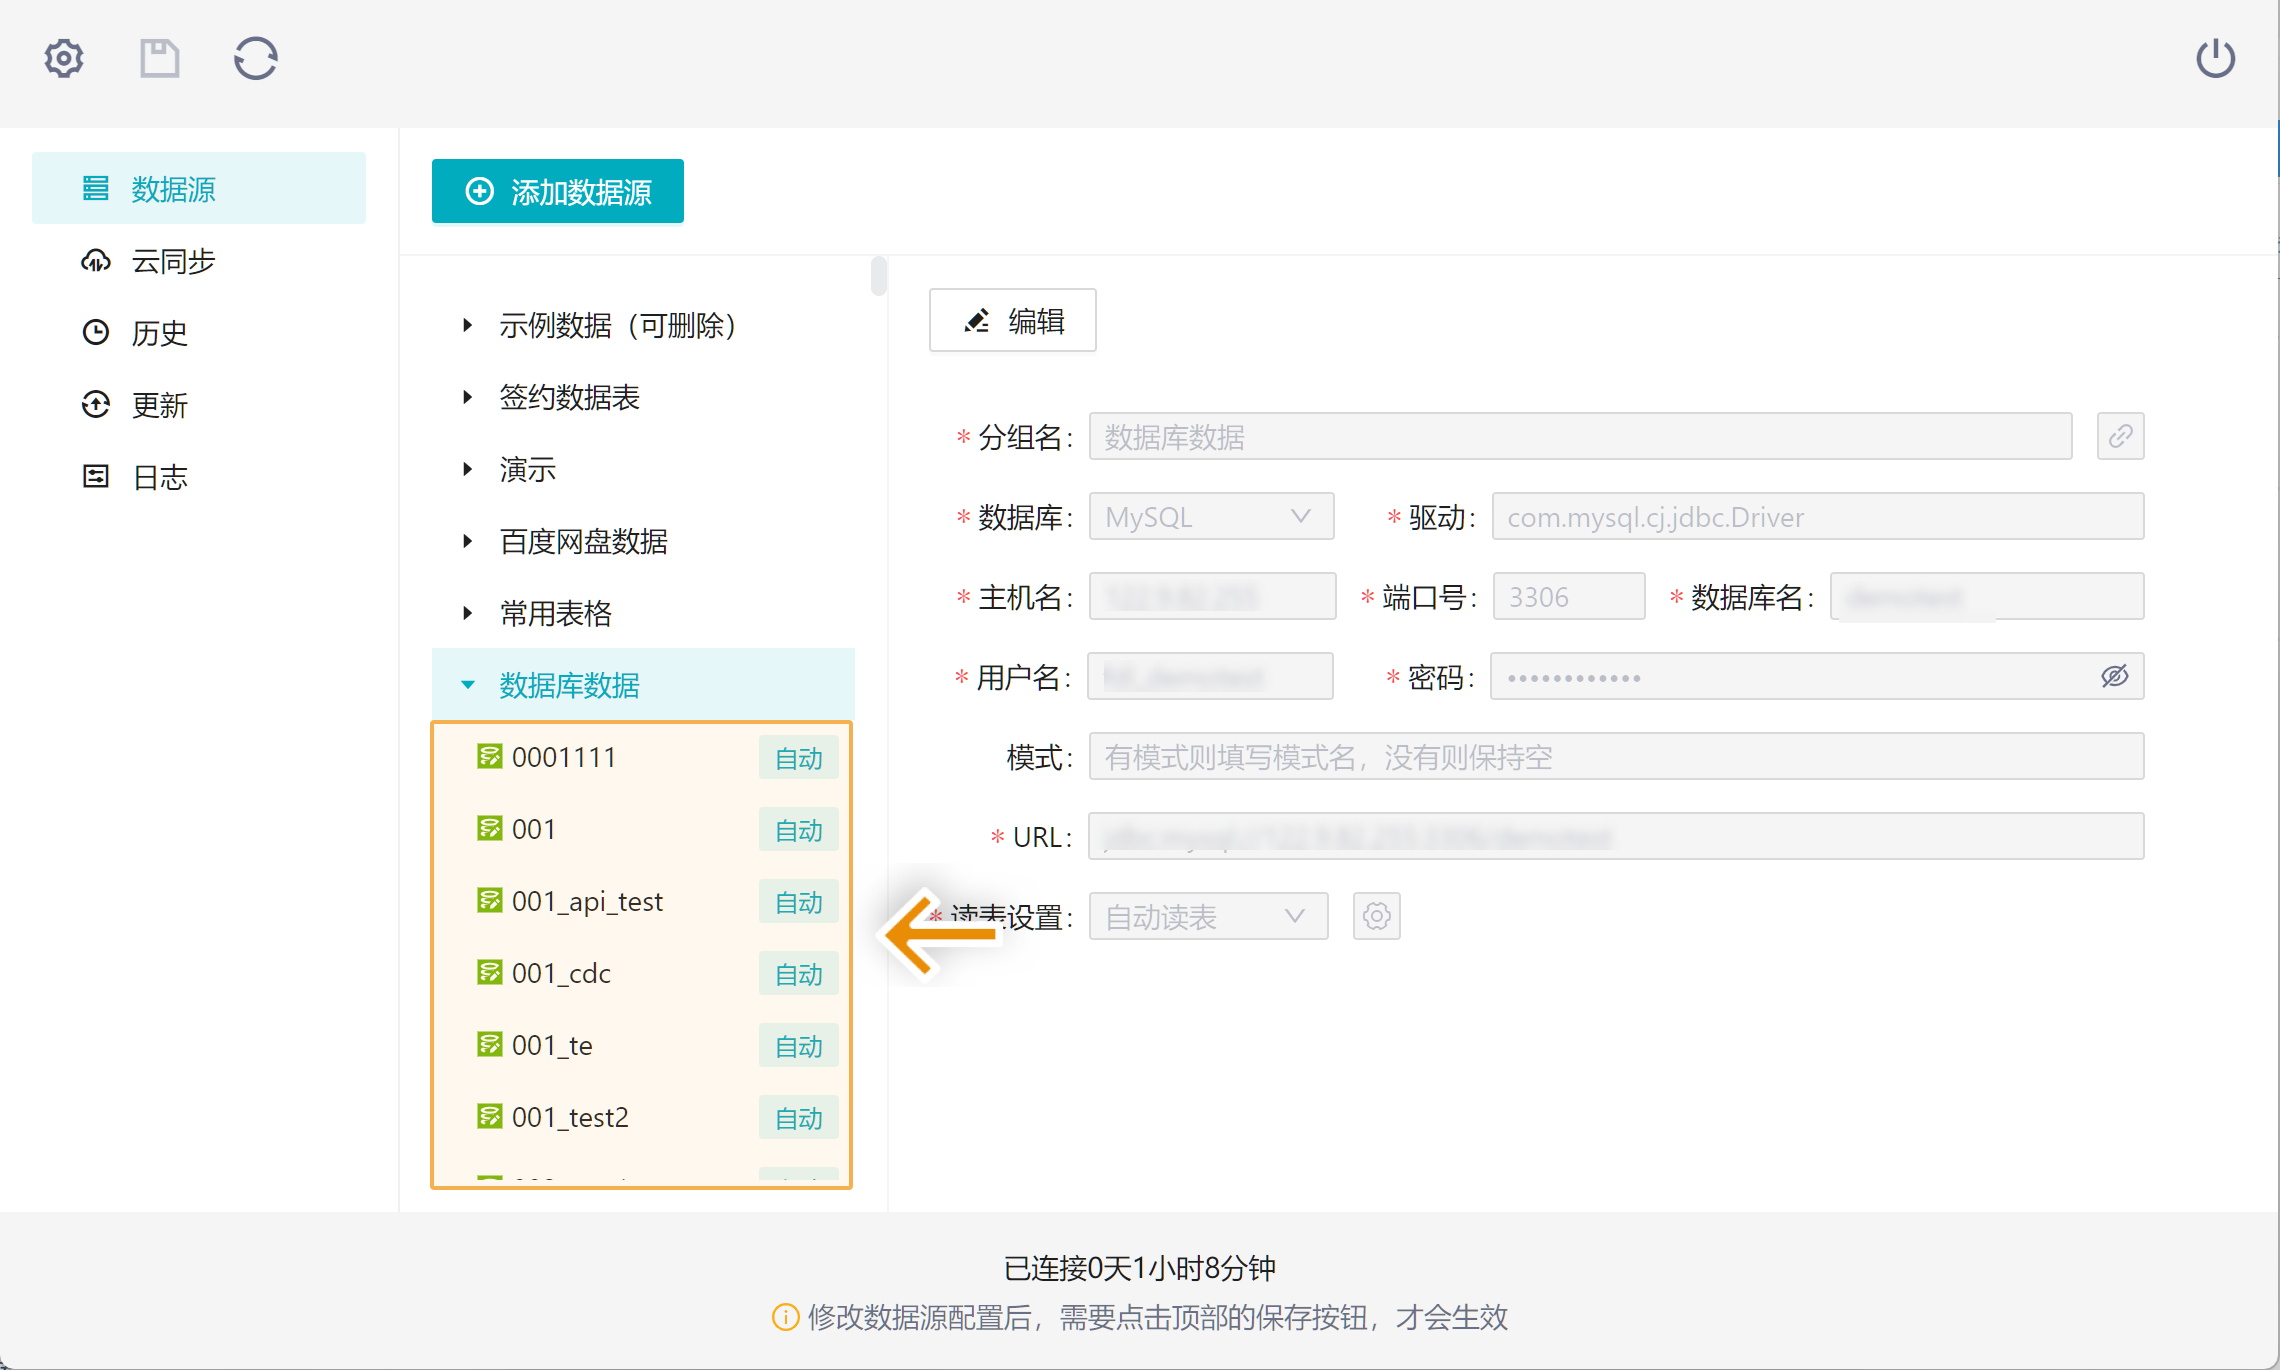The image size is (2280, 1370).
Task: Click the refresh icon in top toolbar
Action: pyautogui.click(x=255, y=58)
